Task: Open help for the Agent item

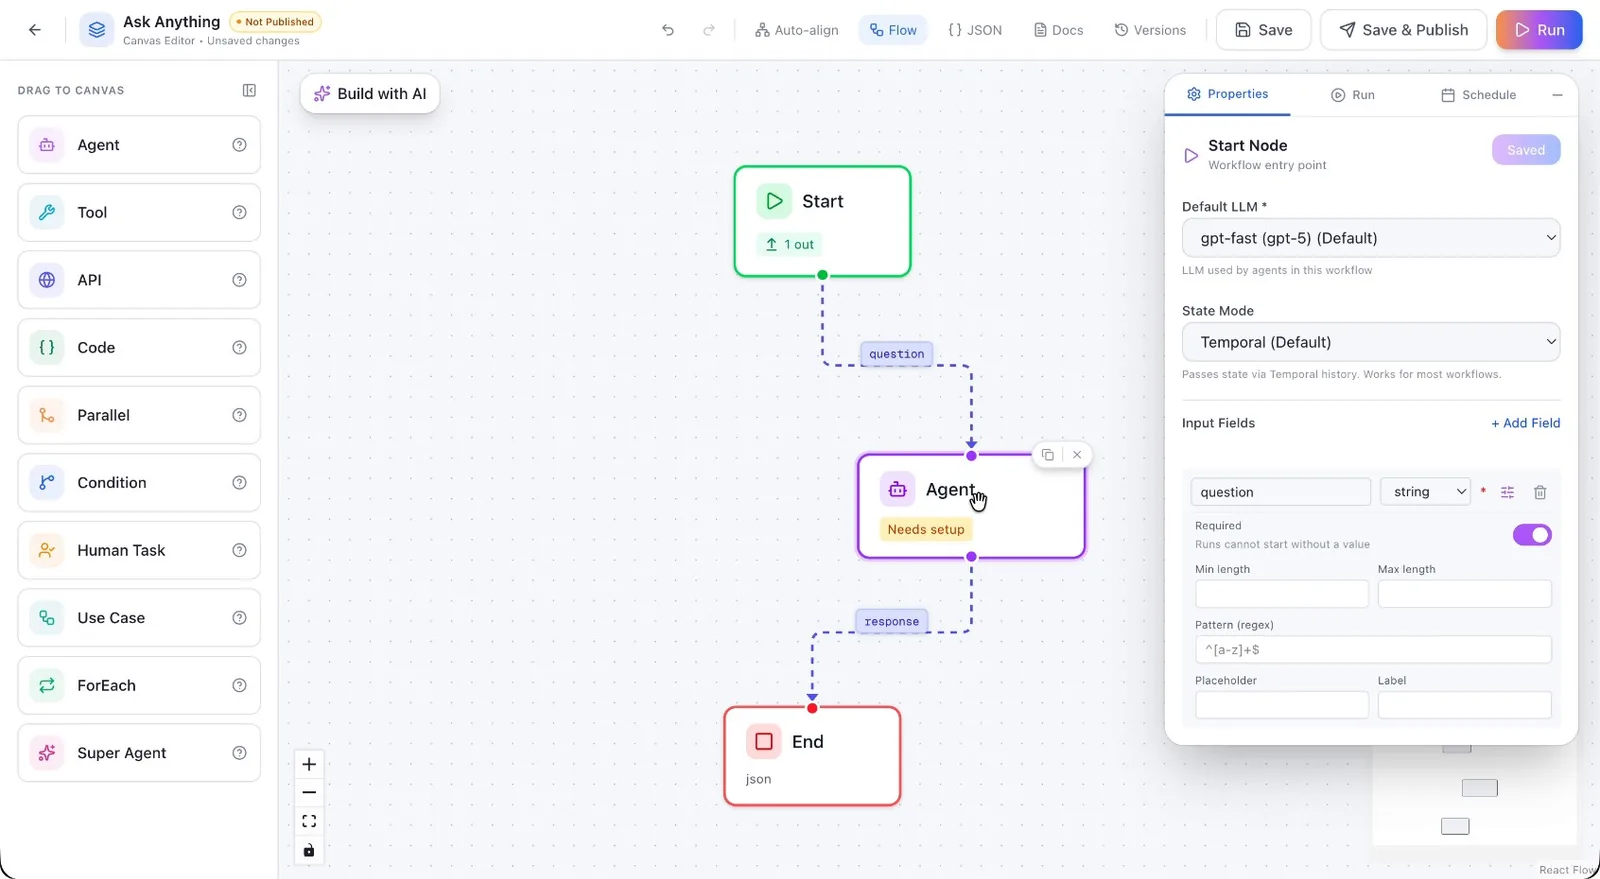Action: 239,145
